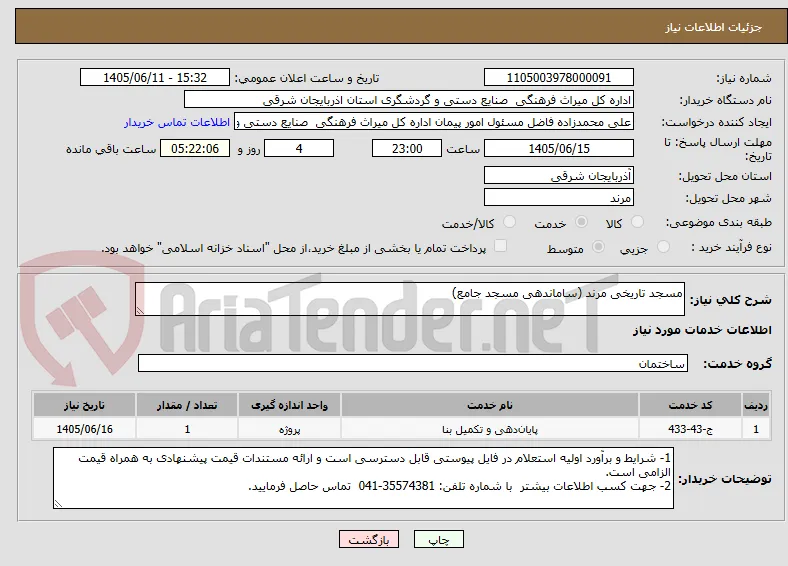
Task: Click the need date cell 1405/06/16
Action: (84, 429)
